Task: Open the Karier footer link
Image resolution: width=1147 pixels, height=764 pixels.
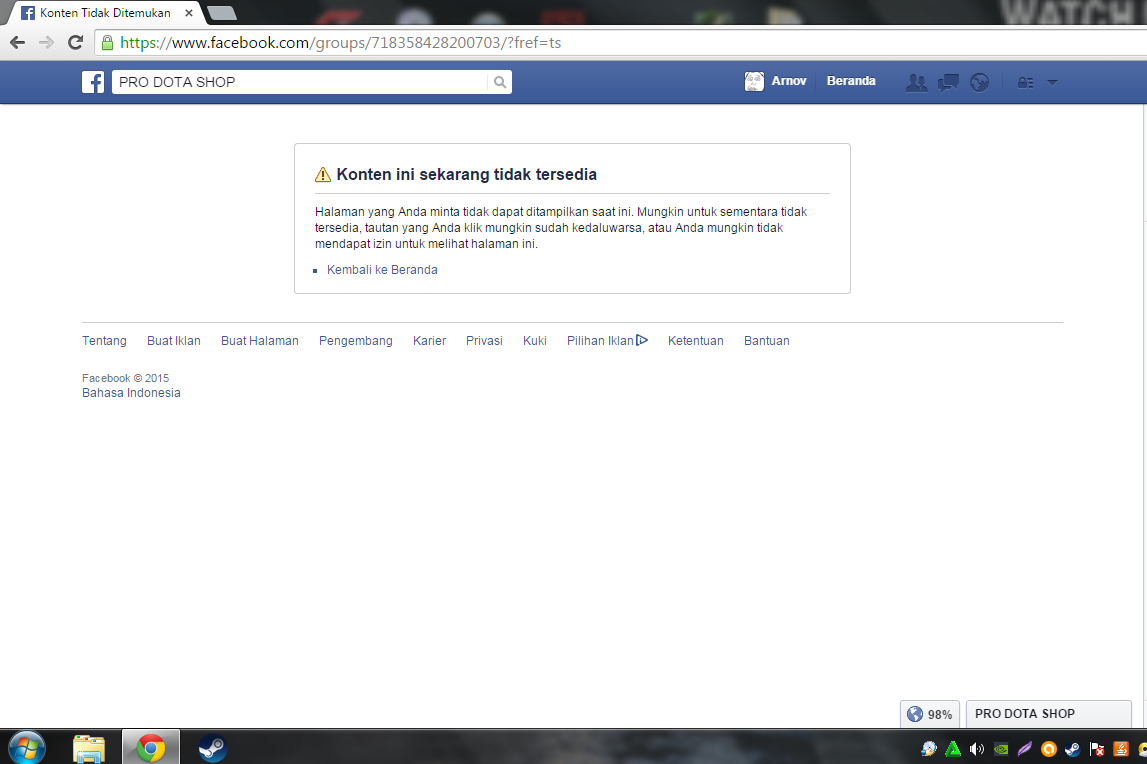Action: 429,341
